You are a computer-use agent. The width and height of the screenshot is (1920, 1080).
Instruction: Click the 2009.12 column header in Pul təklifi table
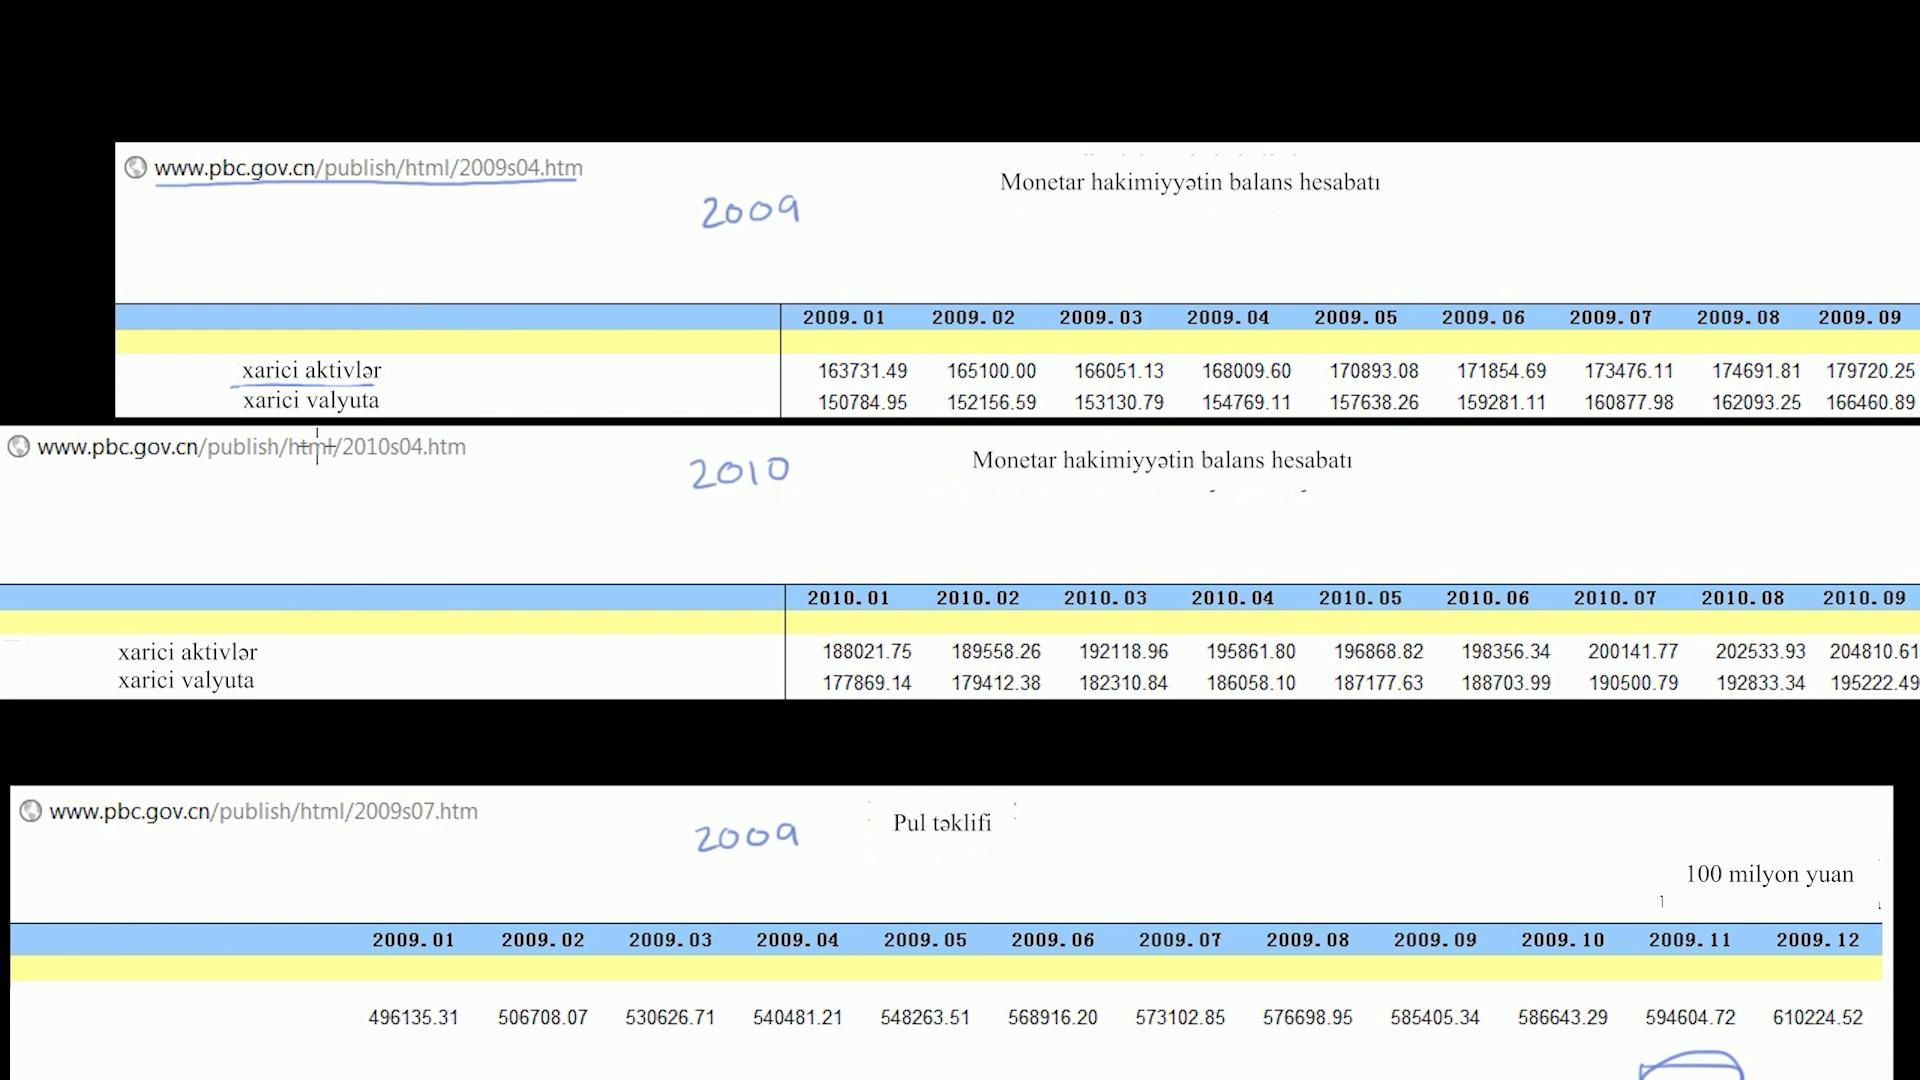tap(1818, 940)
